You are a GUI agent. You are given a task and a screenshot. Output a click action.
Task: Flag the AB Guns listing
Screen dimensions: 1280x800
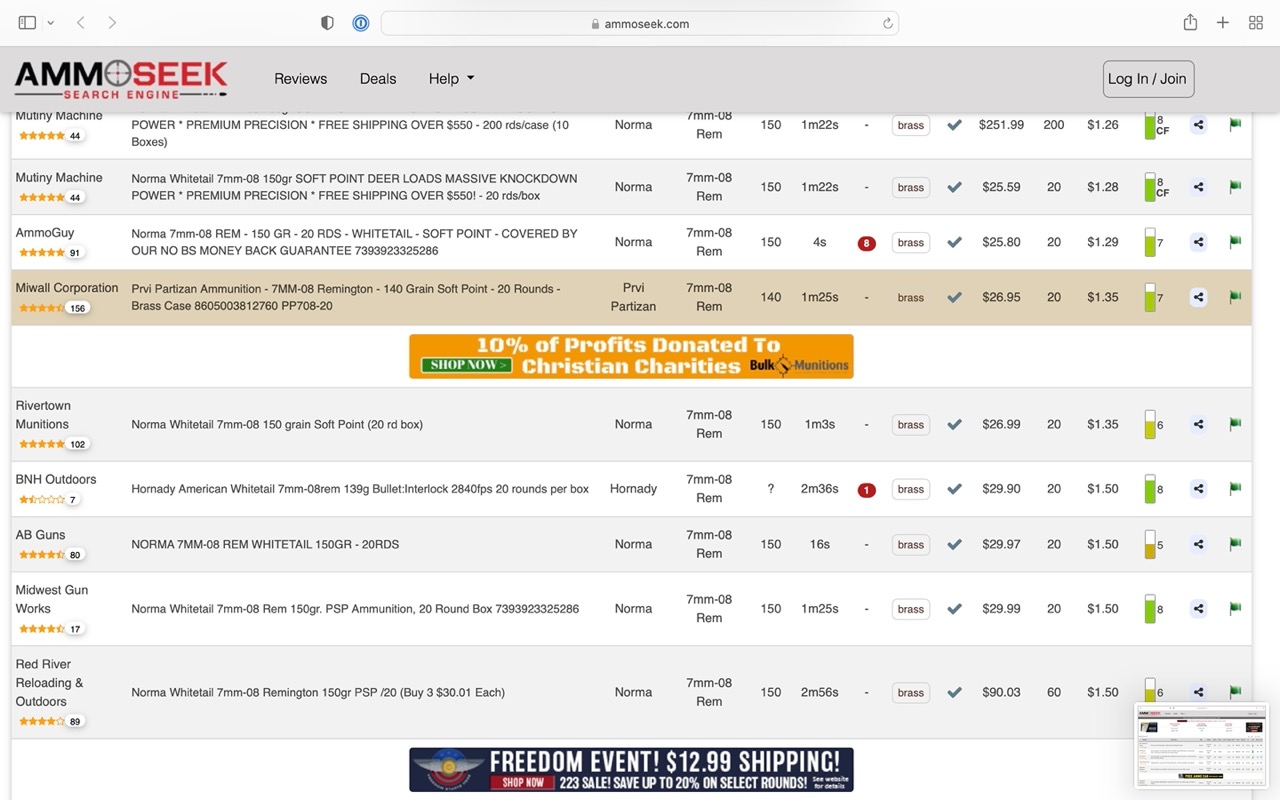pos(1235,543)
